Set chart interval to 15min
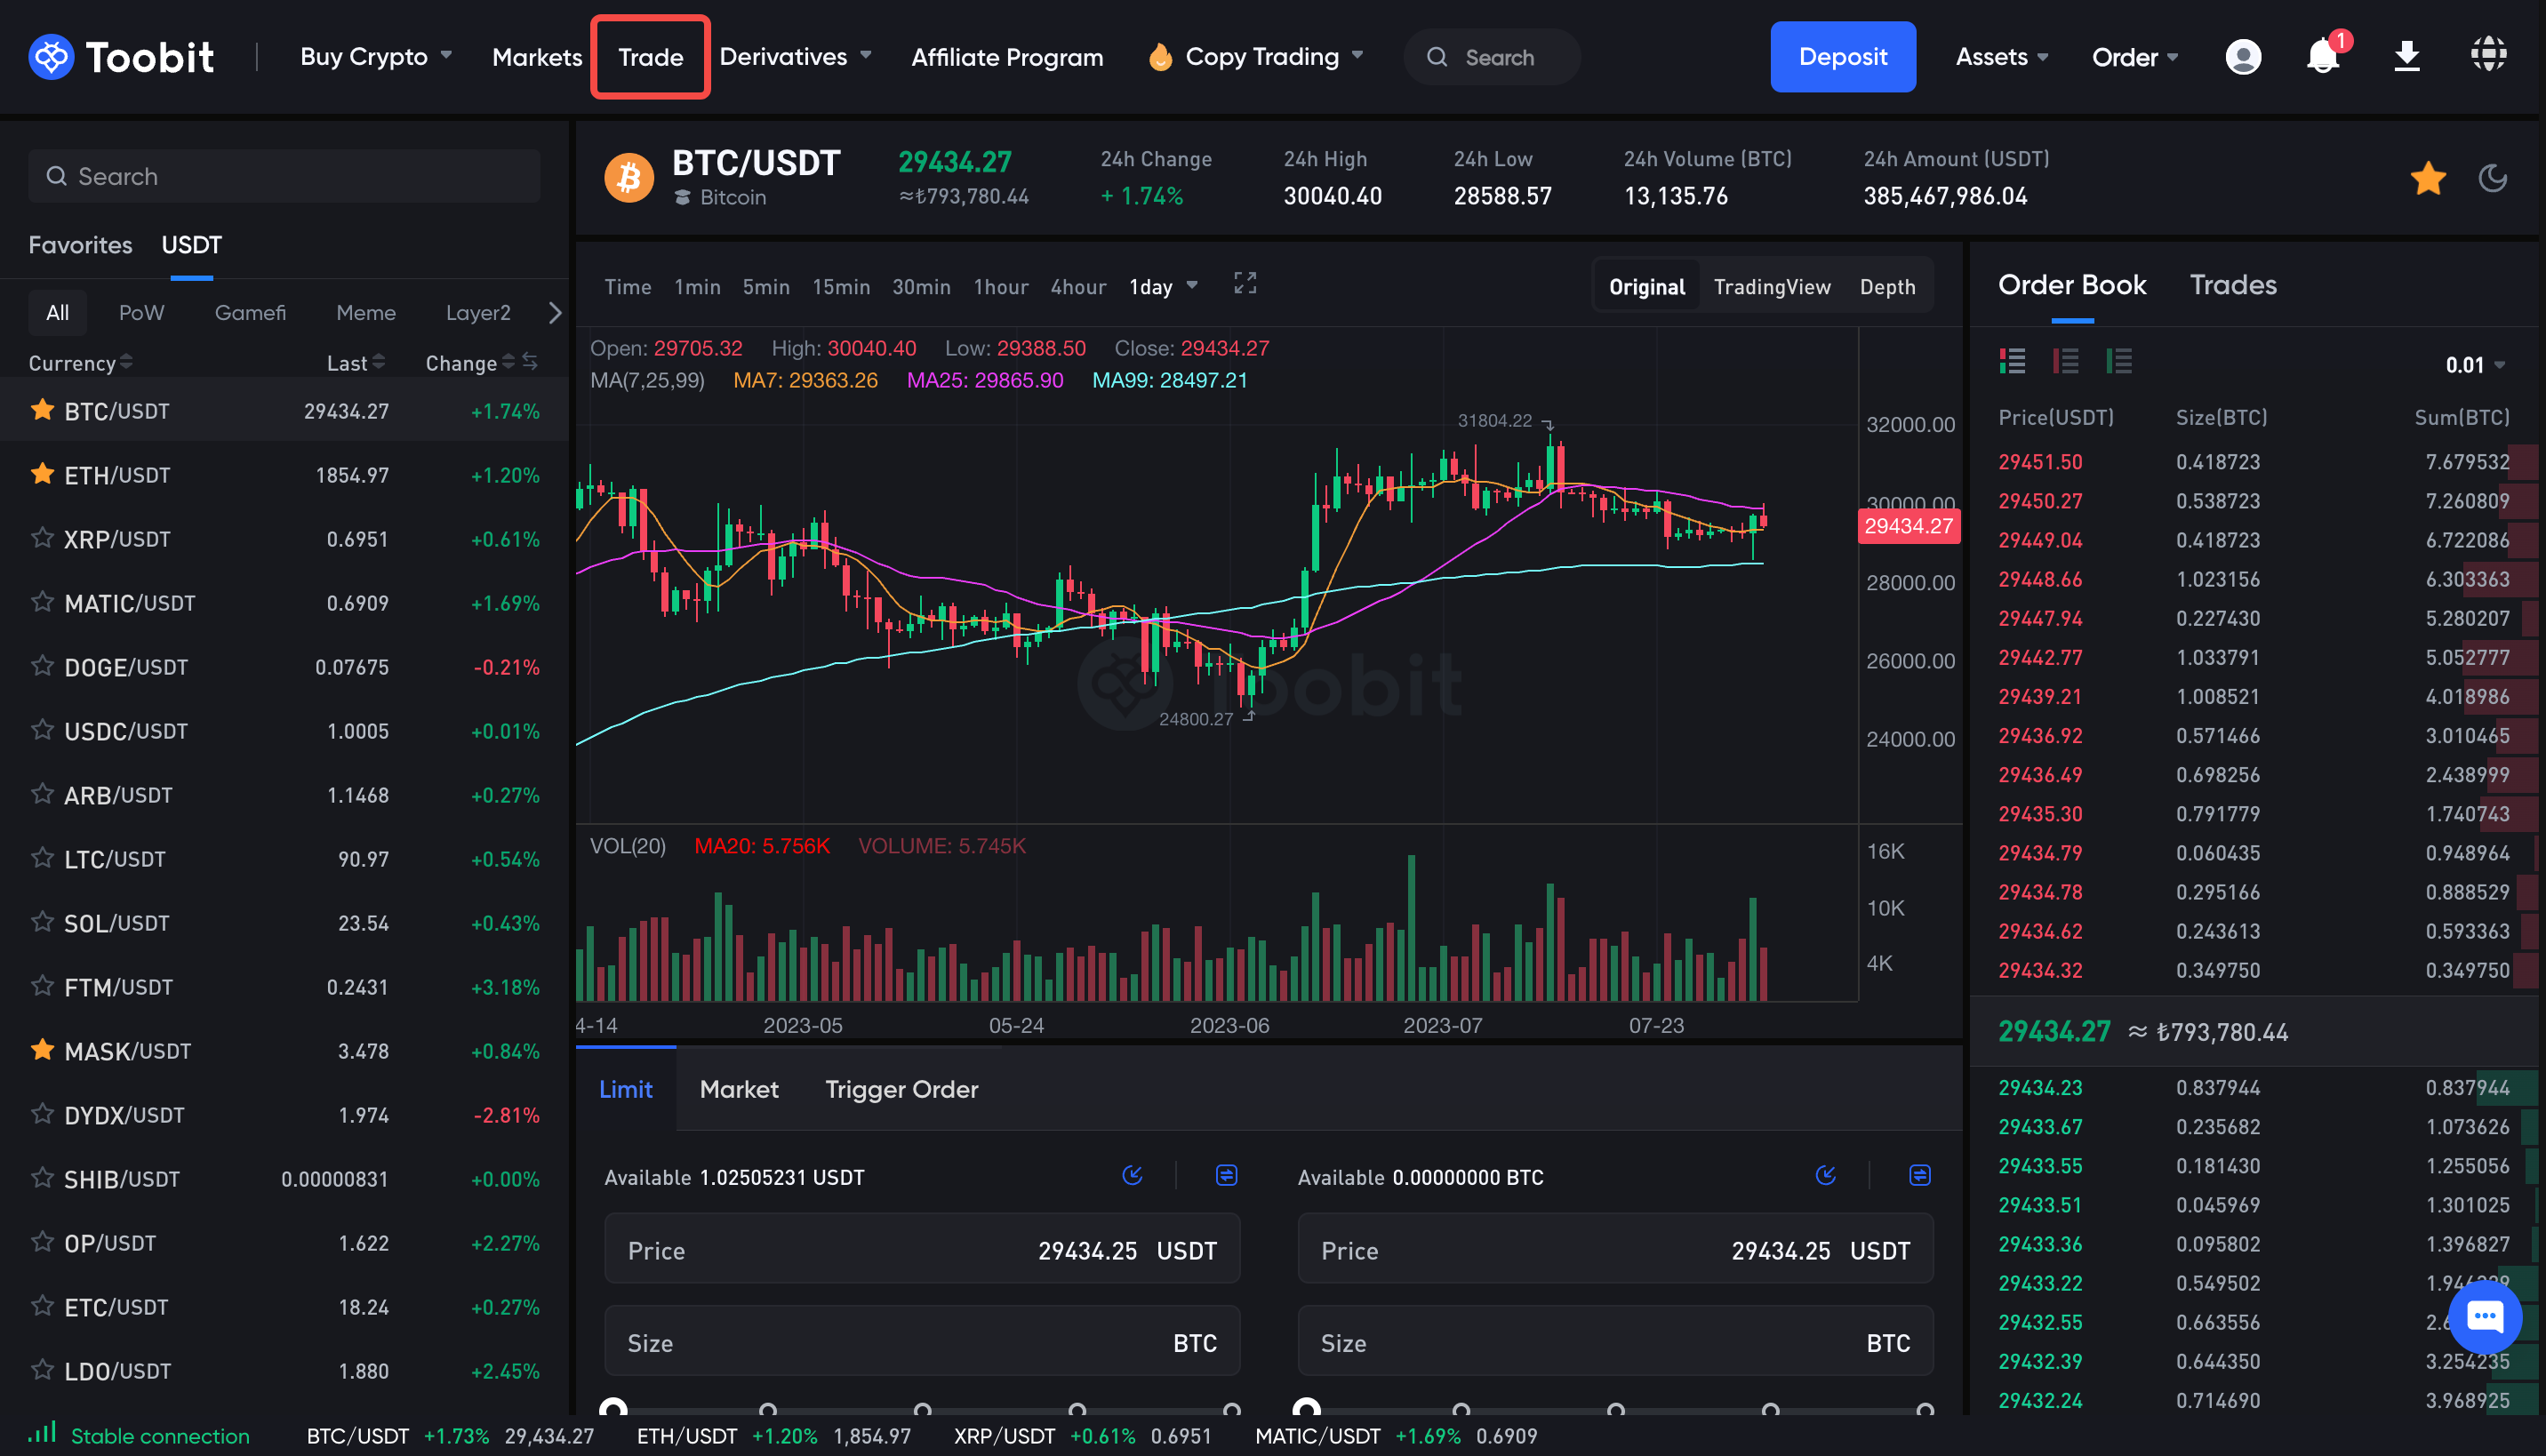2546x1456 pixels. [x=840, y=287]
